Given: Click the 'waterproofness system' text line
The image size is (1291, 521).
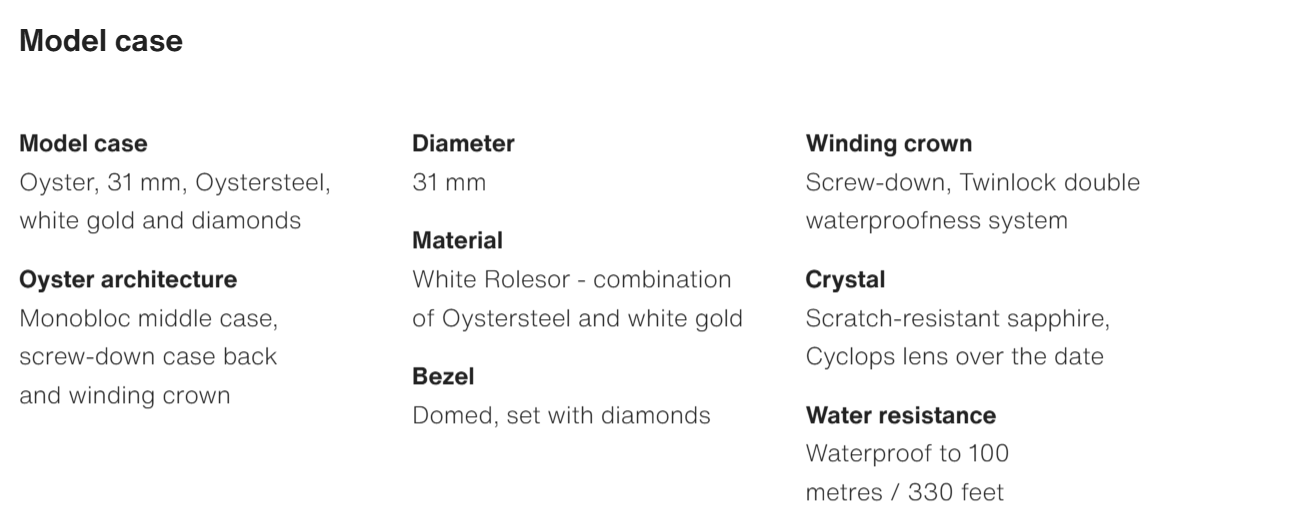Looking at the screenshot, I should (x=936, y=220).
